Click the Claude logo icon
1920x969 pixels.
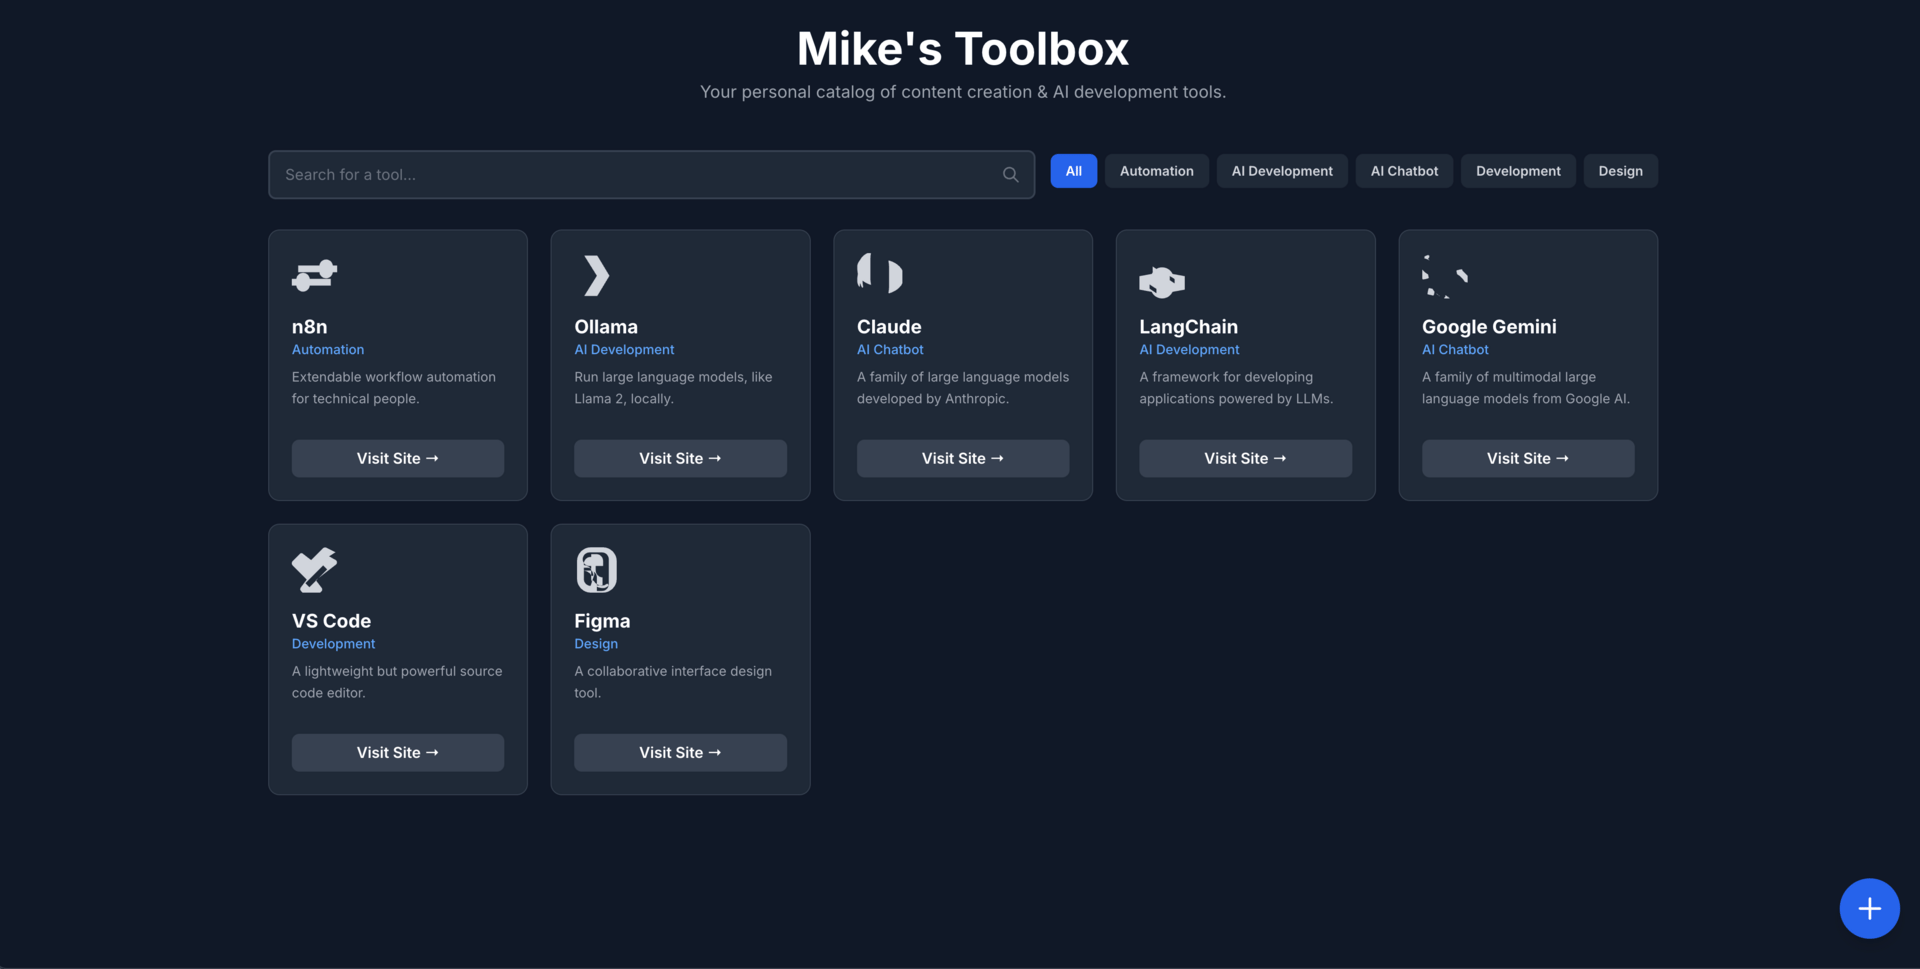(x=880, y=273)
